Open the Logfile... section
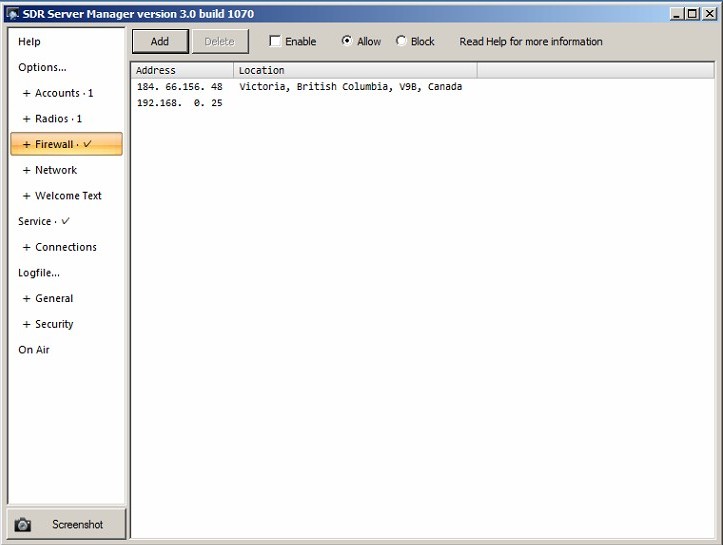The width and height of the screenshot is (723, 545). coord(39,273)
